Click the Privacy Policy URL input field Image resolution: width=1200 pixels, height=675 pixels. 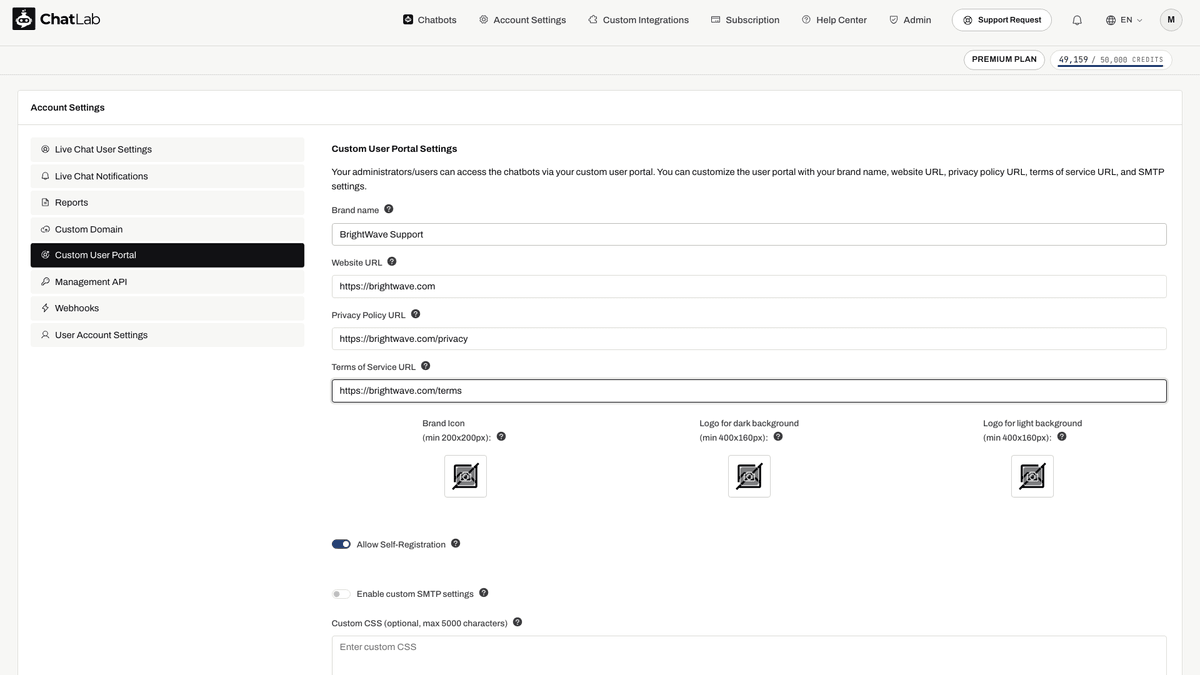point(749,338)
